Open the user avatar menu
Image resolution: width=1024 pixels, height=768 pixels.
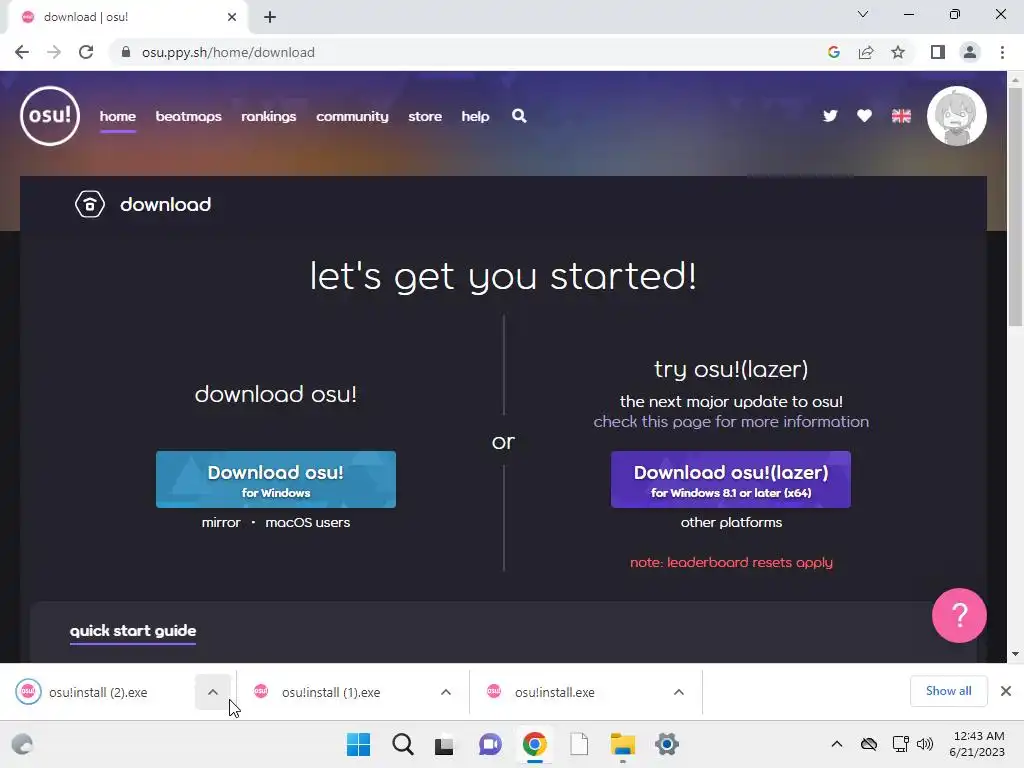point(957,116)
